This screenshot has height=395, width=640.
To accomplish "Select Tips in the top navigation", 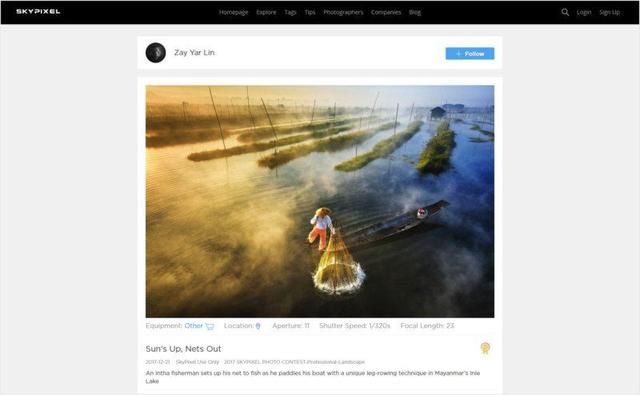I will (310, 12).
